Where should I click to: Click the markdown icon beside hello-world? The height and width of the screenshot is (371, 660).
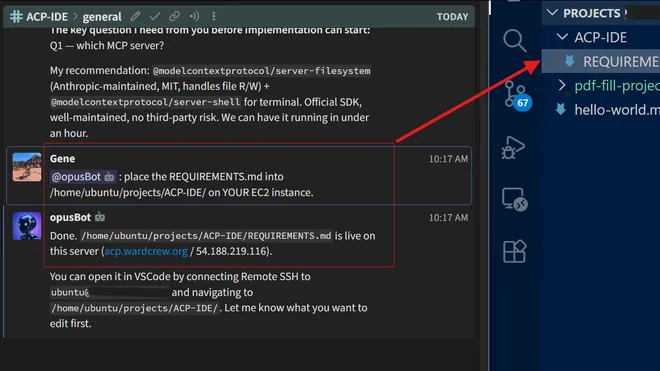point(561,109)
